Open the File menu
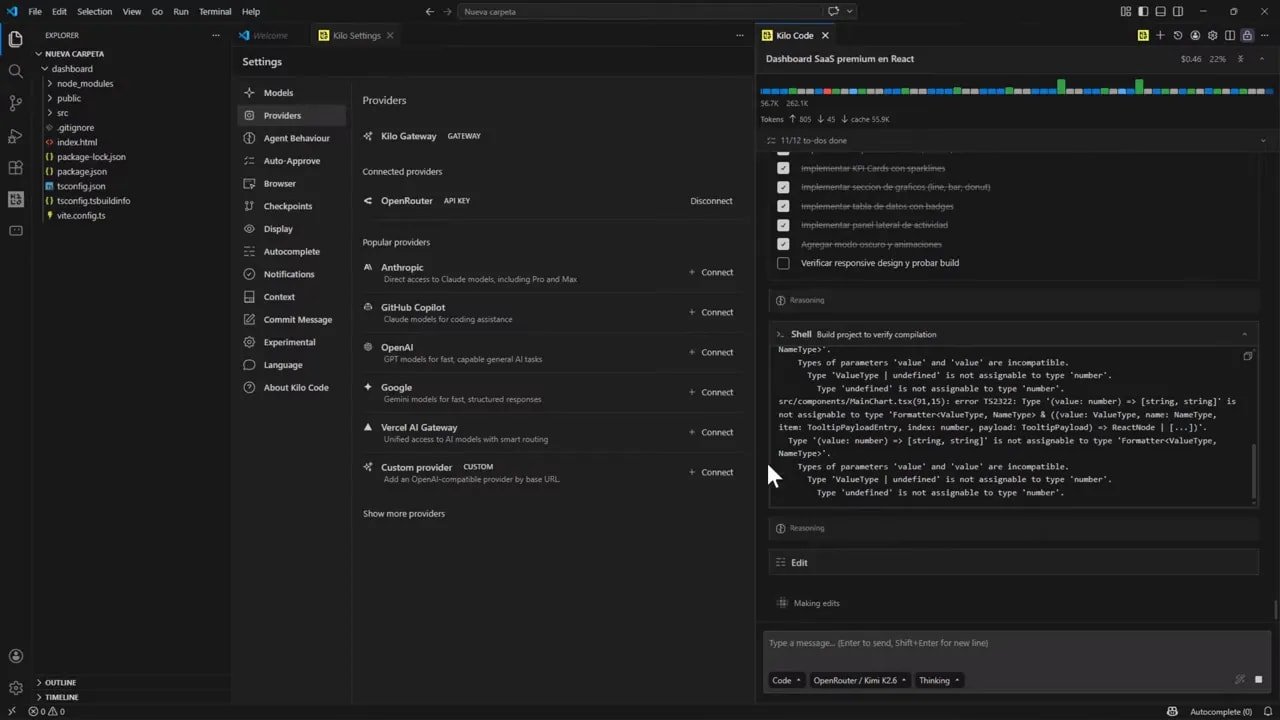The height and width of the screenshot is (720, 1280). click(35, 11)
